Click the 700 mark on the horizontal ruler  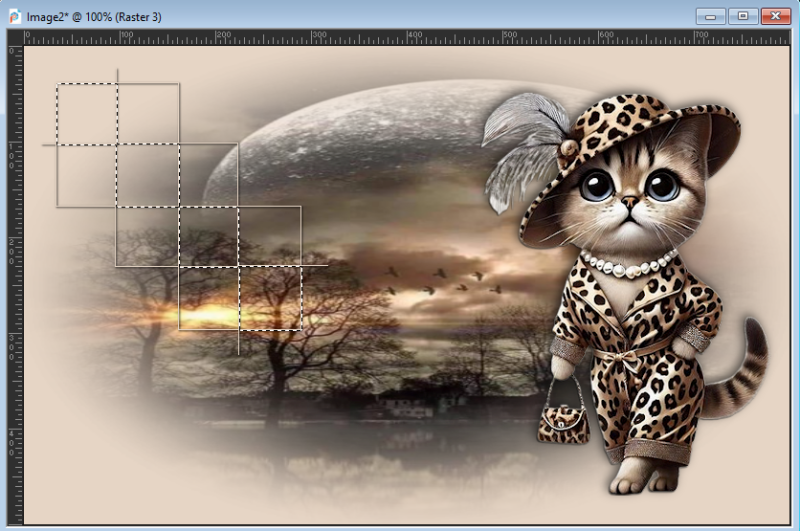coord(704,37)
